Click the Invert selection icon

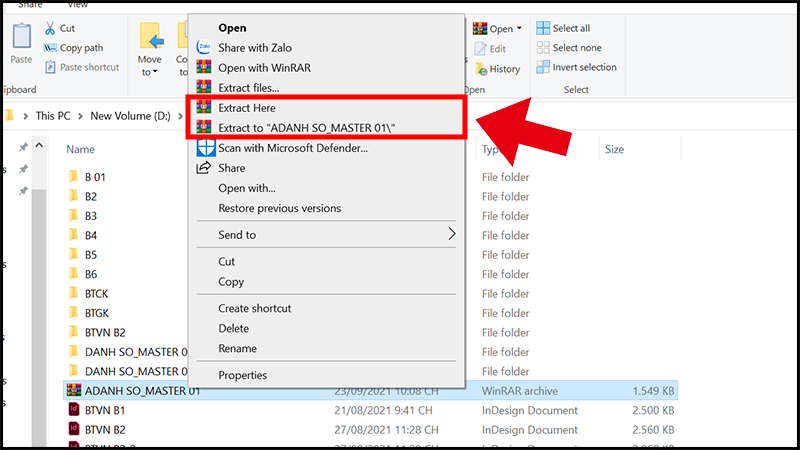543,67
